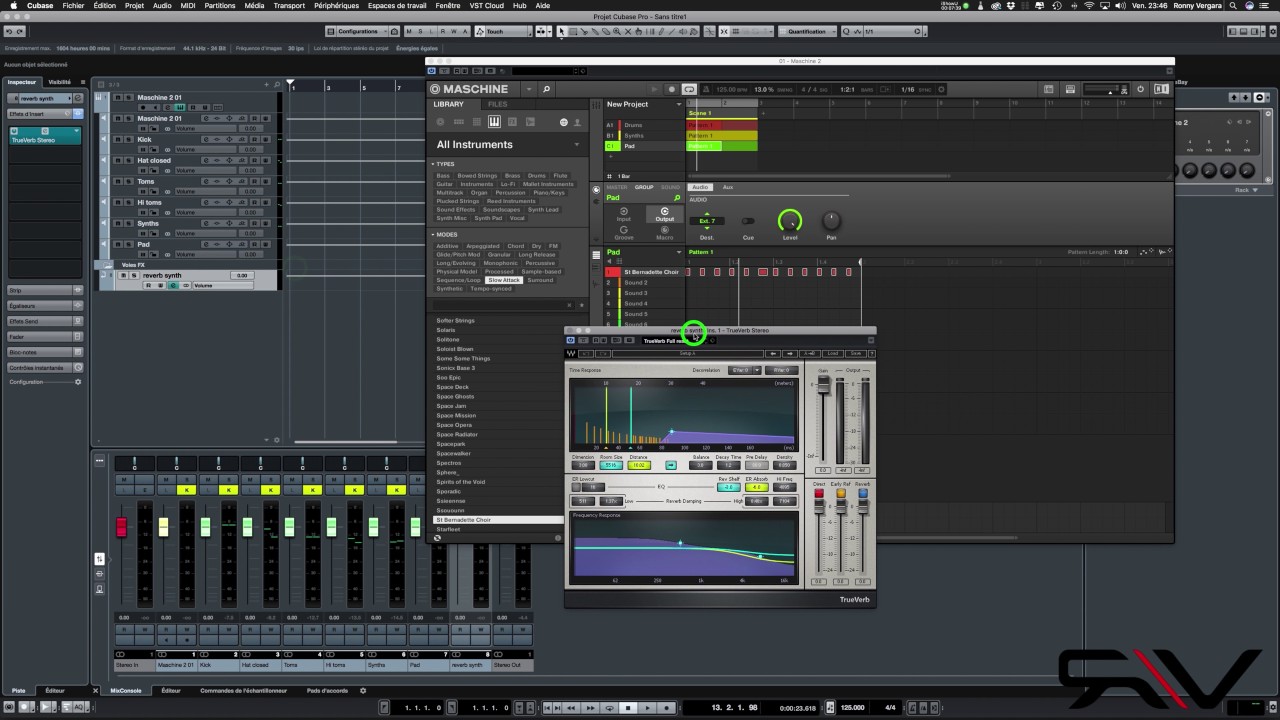Collapse the MODES section in Maschine browser
The image size is (1280, 720).
point(433,235)
